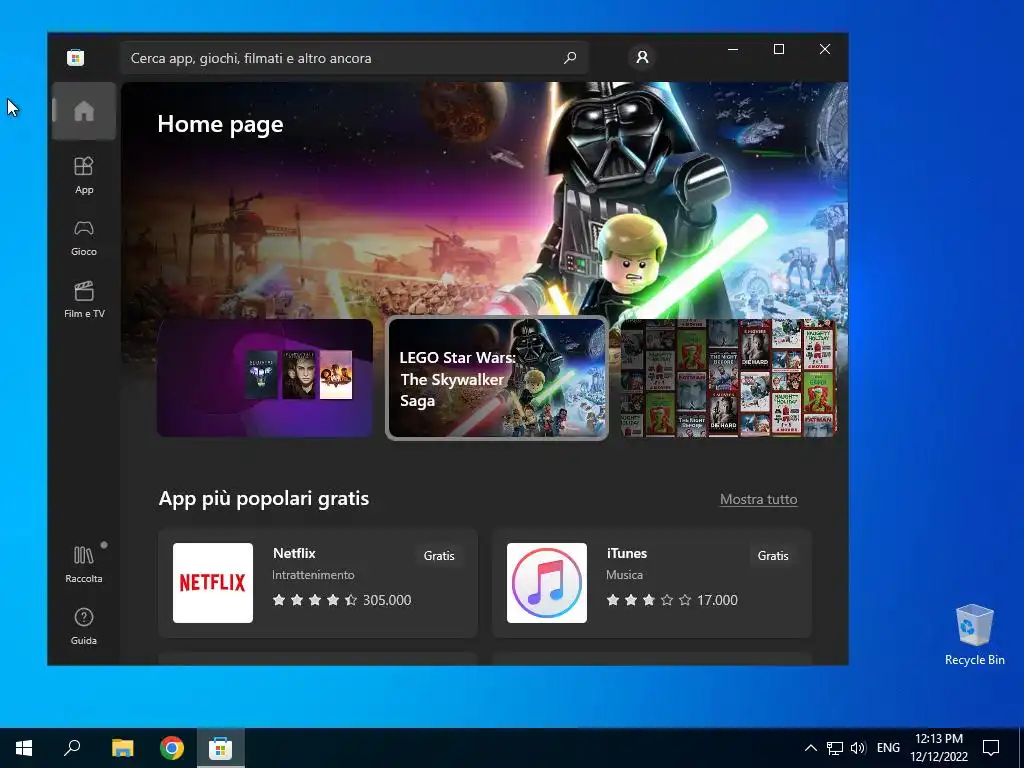
Task: Open the Raccolta library
Action: 84,564
